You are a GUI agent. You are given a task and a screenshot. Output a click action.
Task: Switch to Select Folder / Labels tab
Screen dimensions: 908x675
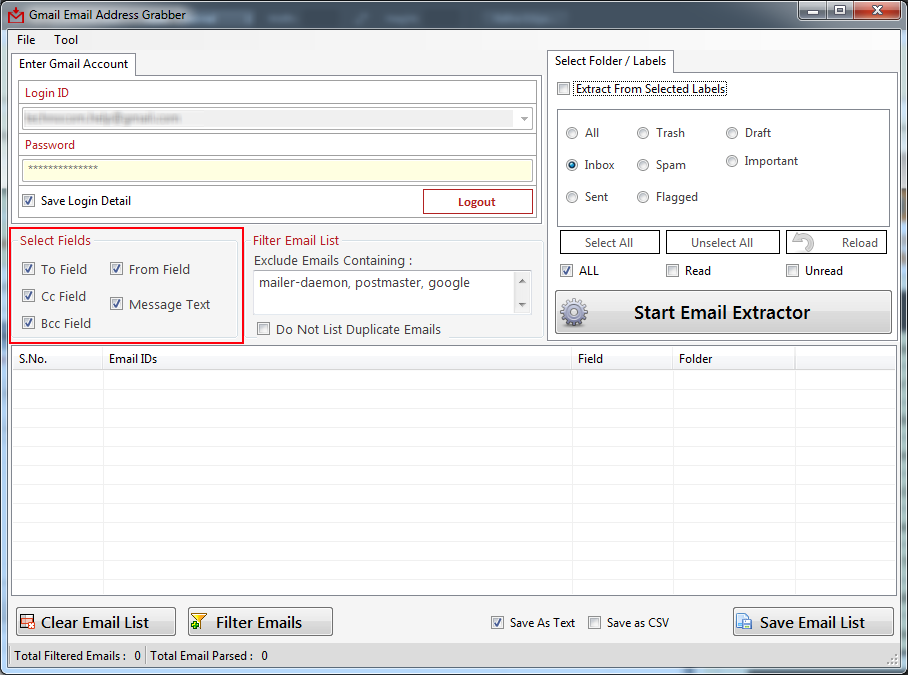tap(610, 61)
